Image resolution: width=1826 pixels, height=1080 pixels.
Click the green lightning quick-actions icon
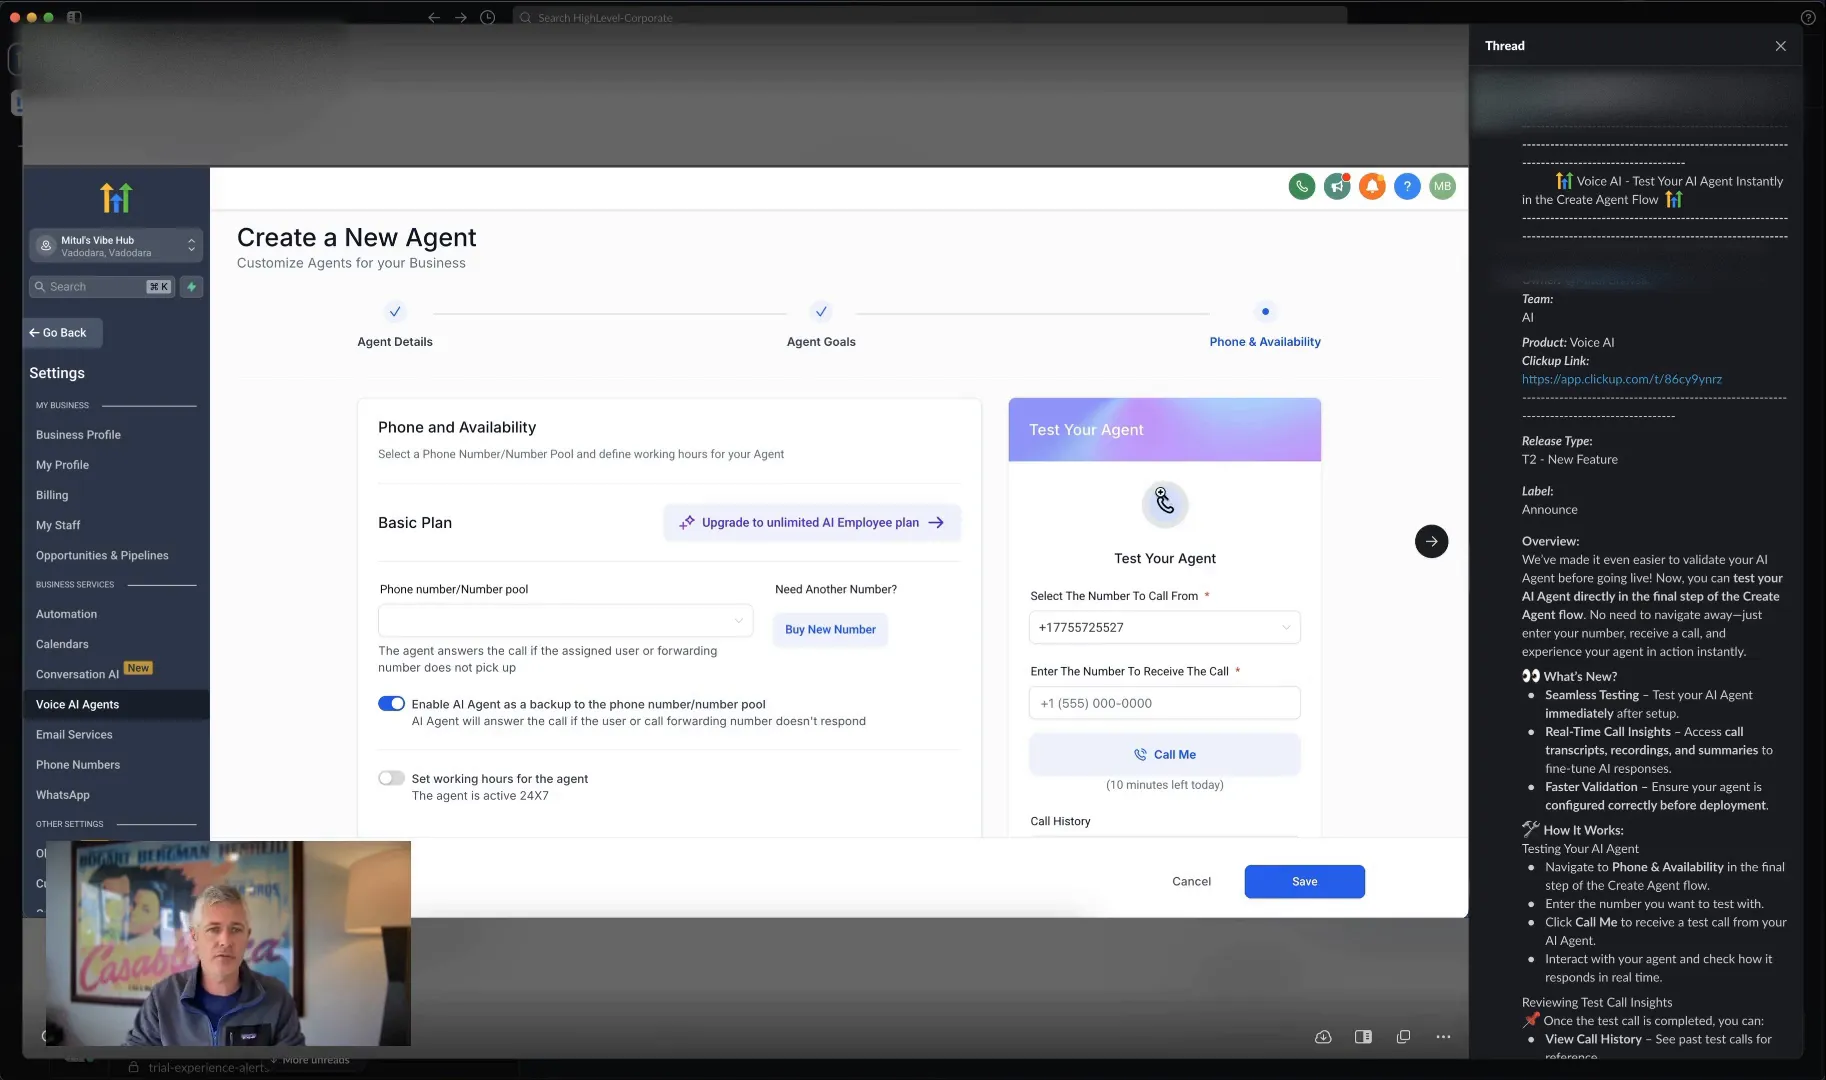click(192, 287)
